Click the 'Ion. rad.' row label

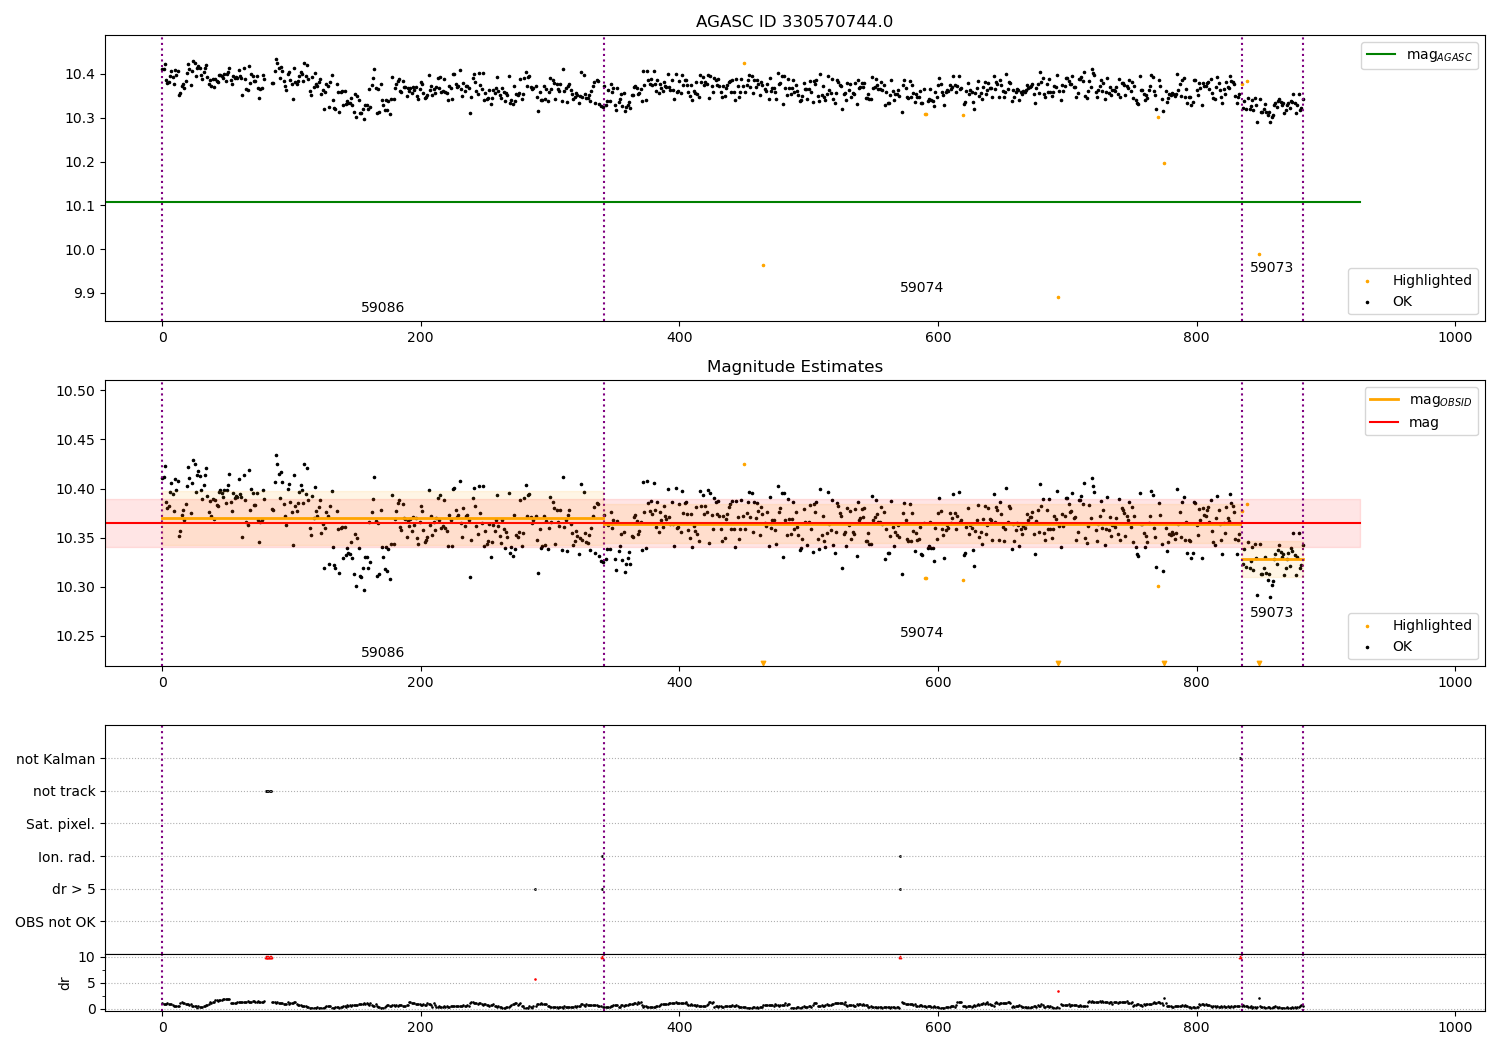point(67,857)
